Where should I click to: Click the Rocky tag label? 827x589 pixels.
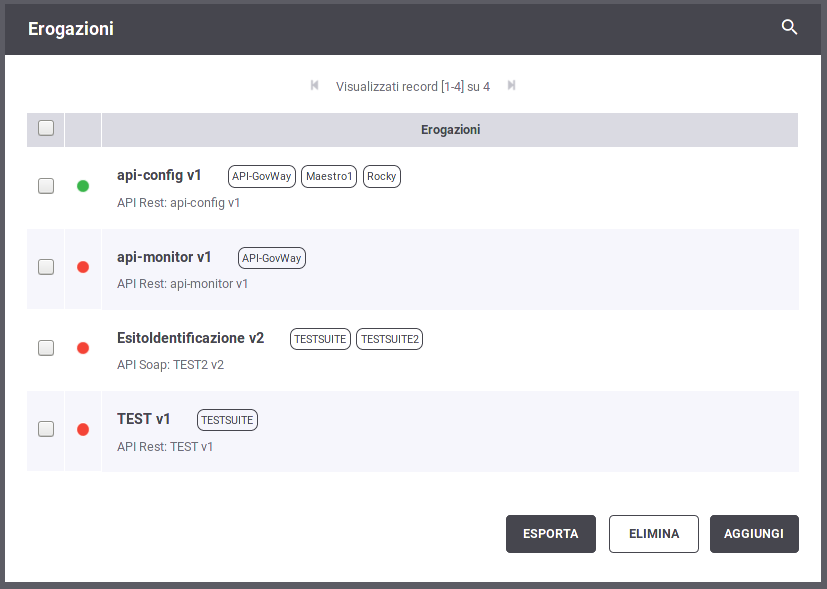pos(381,177)
